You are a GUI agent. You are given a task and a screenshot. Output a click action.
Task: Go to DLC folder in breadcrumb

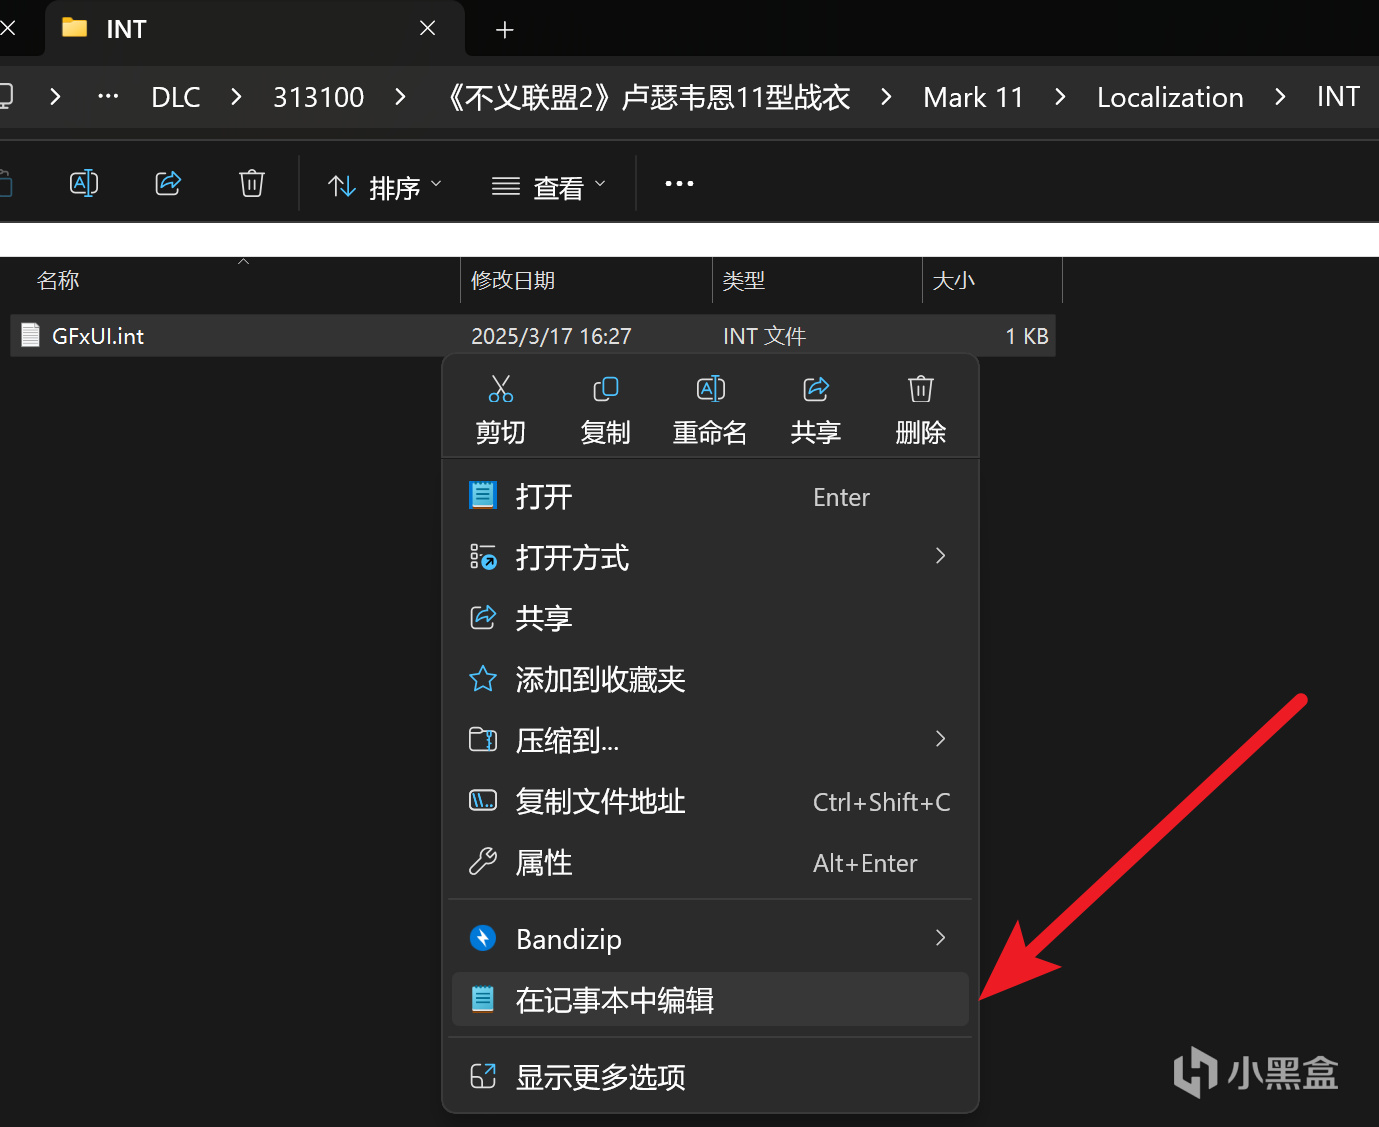pyautogui.click(x=176, y=97)
